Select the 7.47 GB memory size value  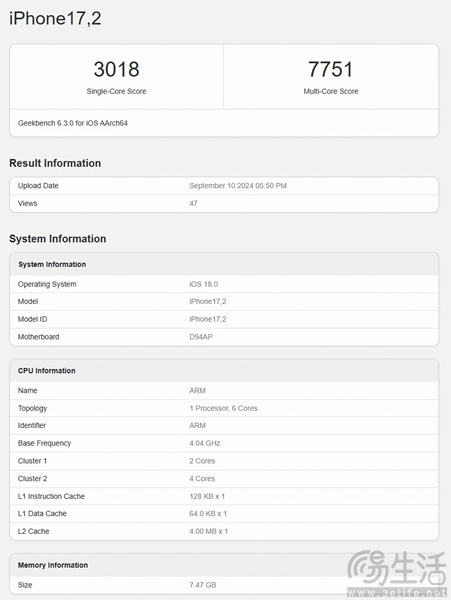(x=203, y=585)
